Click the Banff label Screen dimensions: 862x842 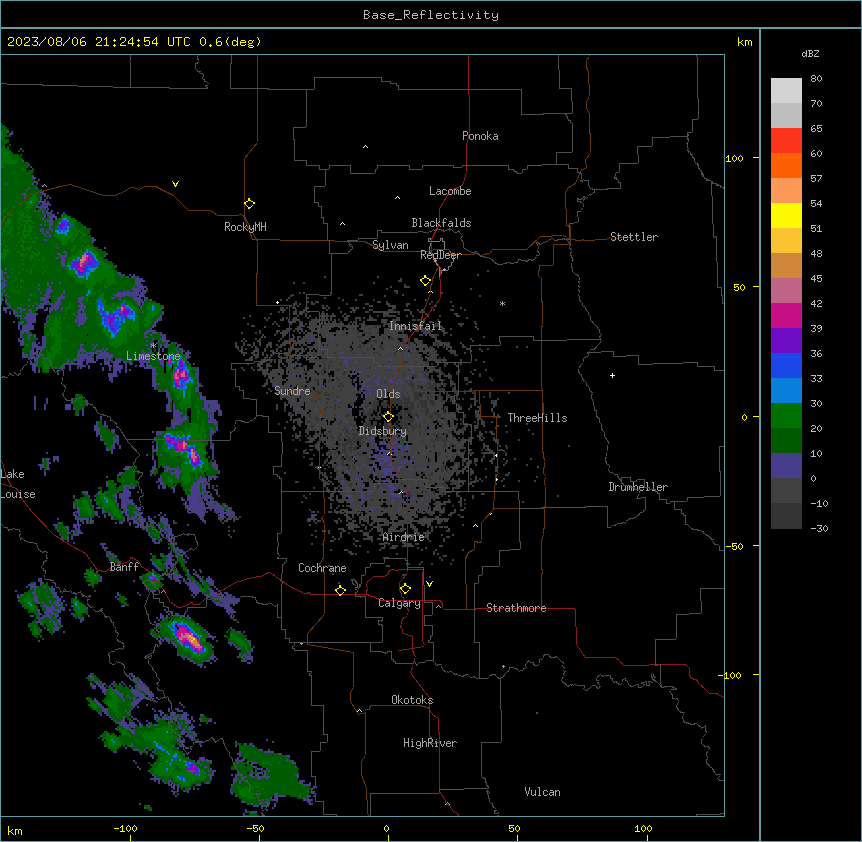pyautogui.click(x=124, y=567)
